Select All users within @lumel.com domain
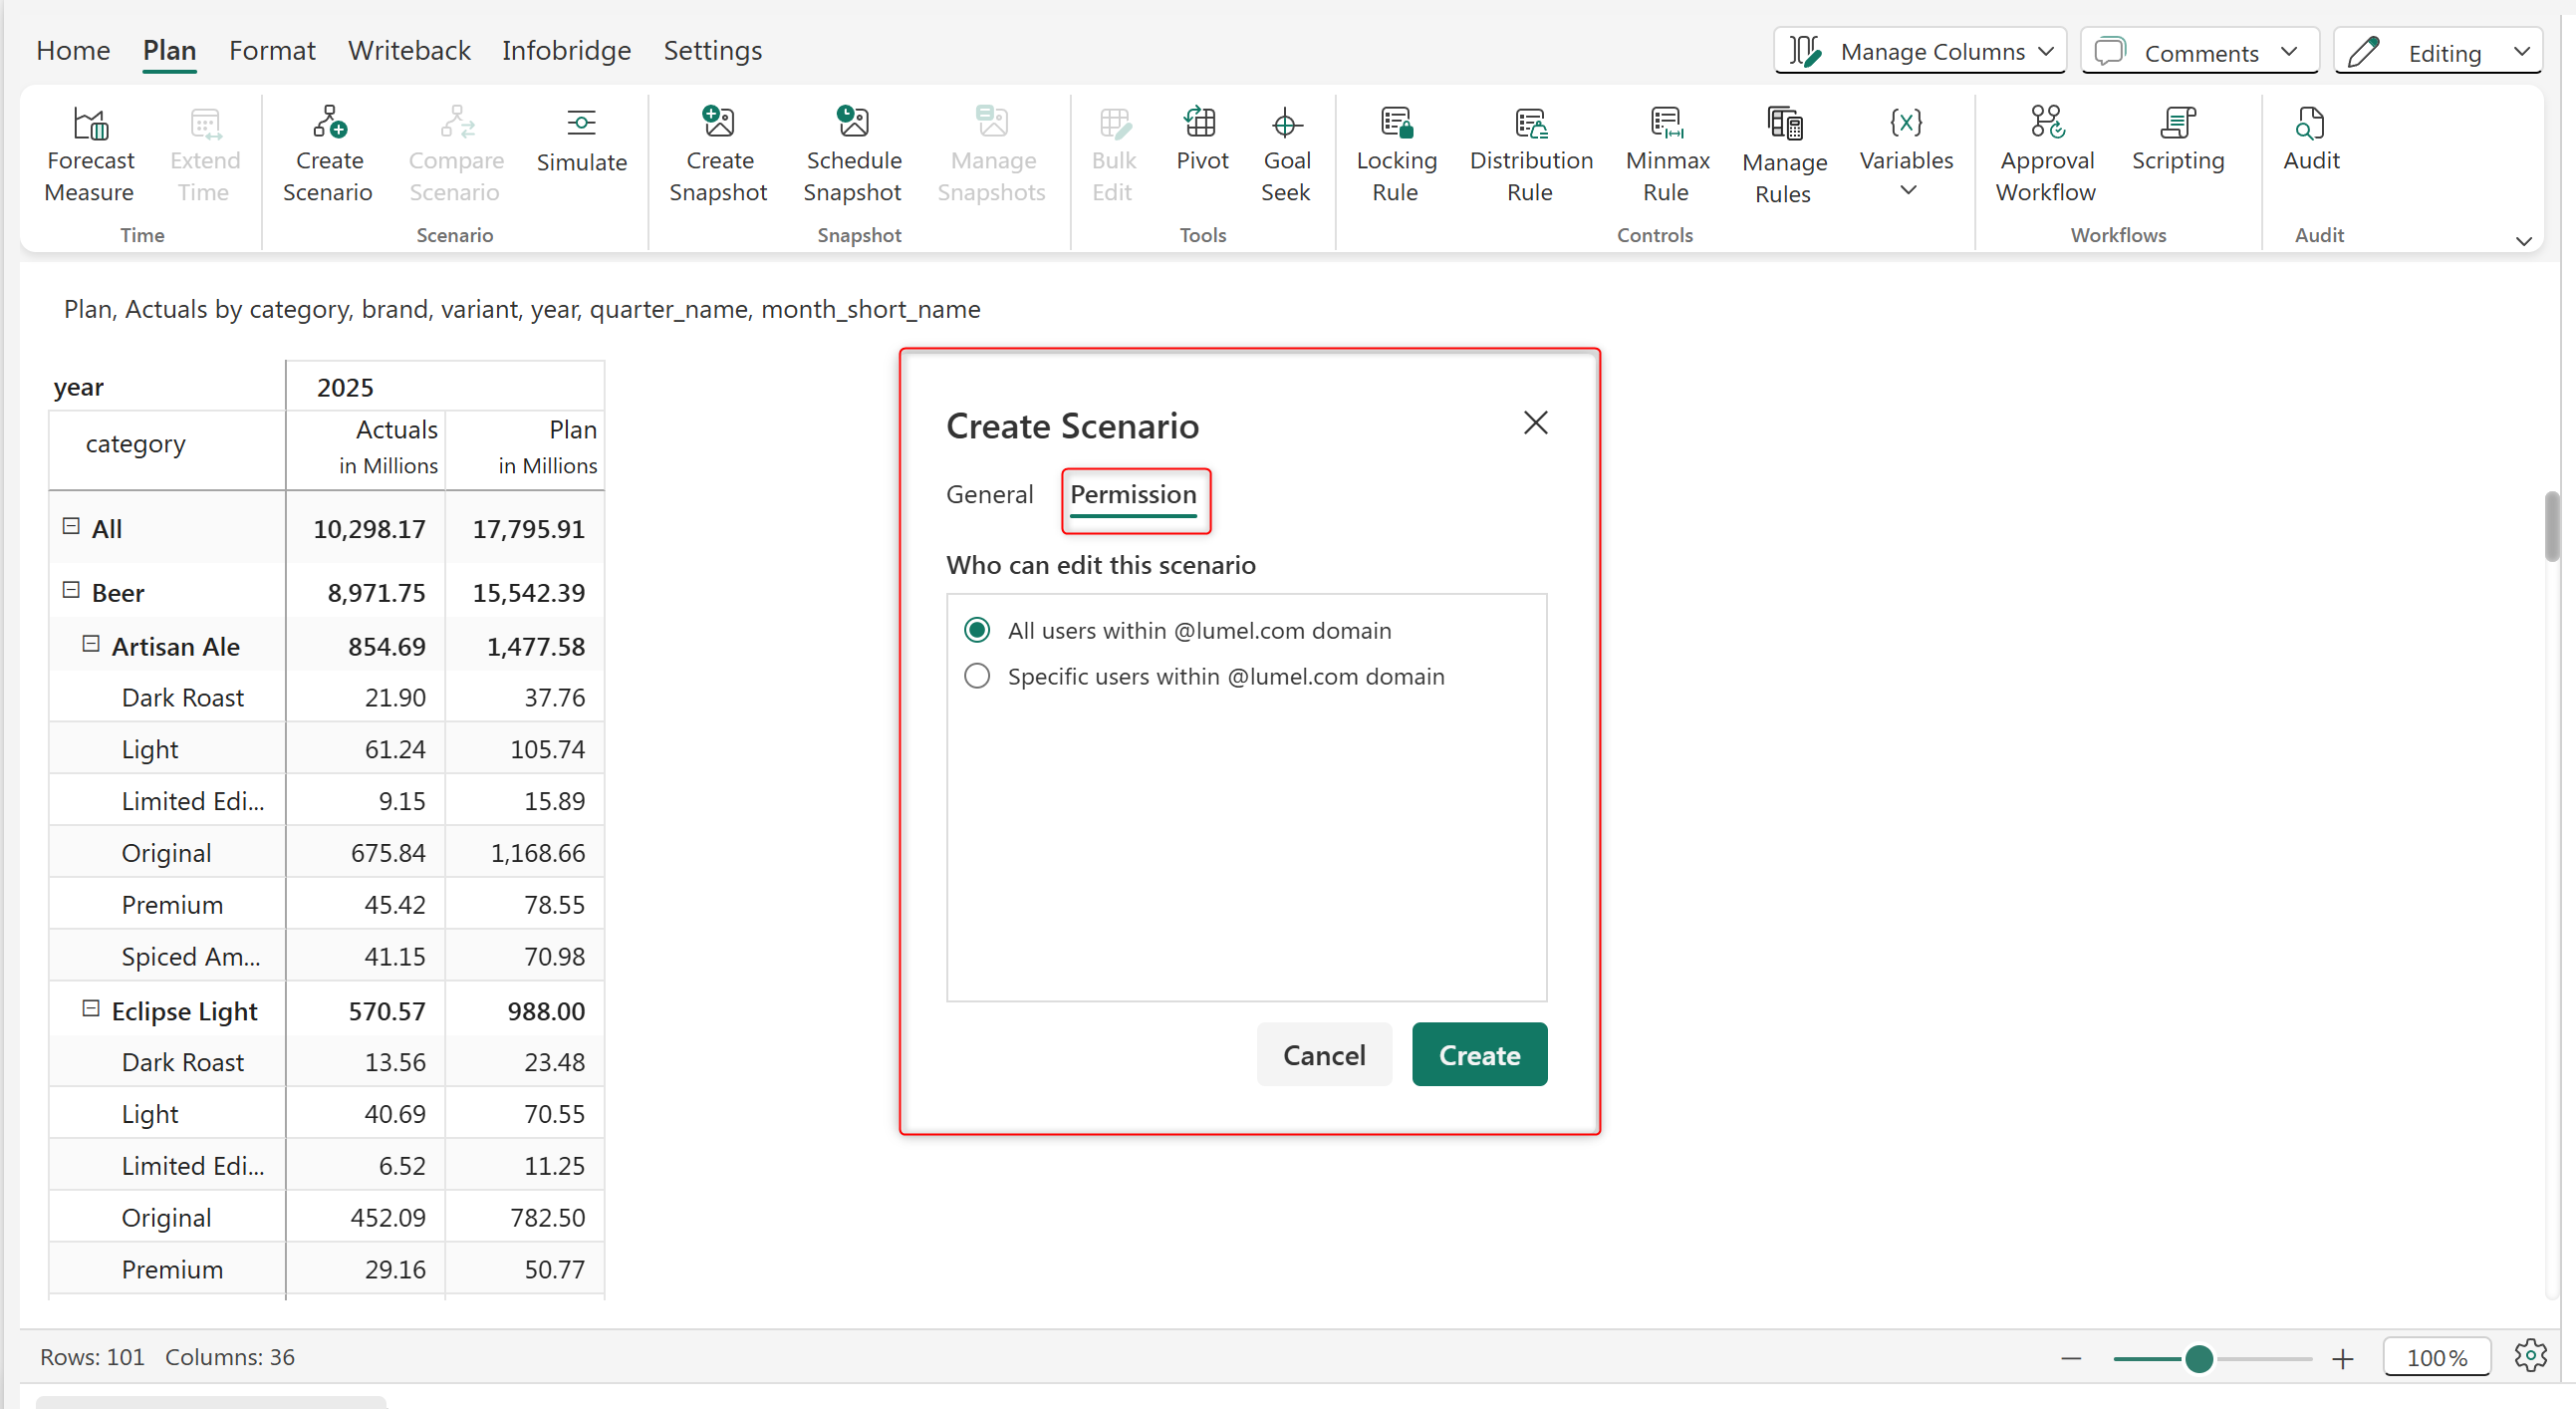This screenshot has height=1409, width=2576. point(977,630)
